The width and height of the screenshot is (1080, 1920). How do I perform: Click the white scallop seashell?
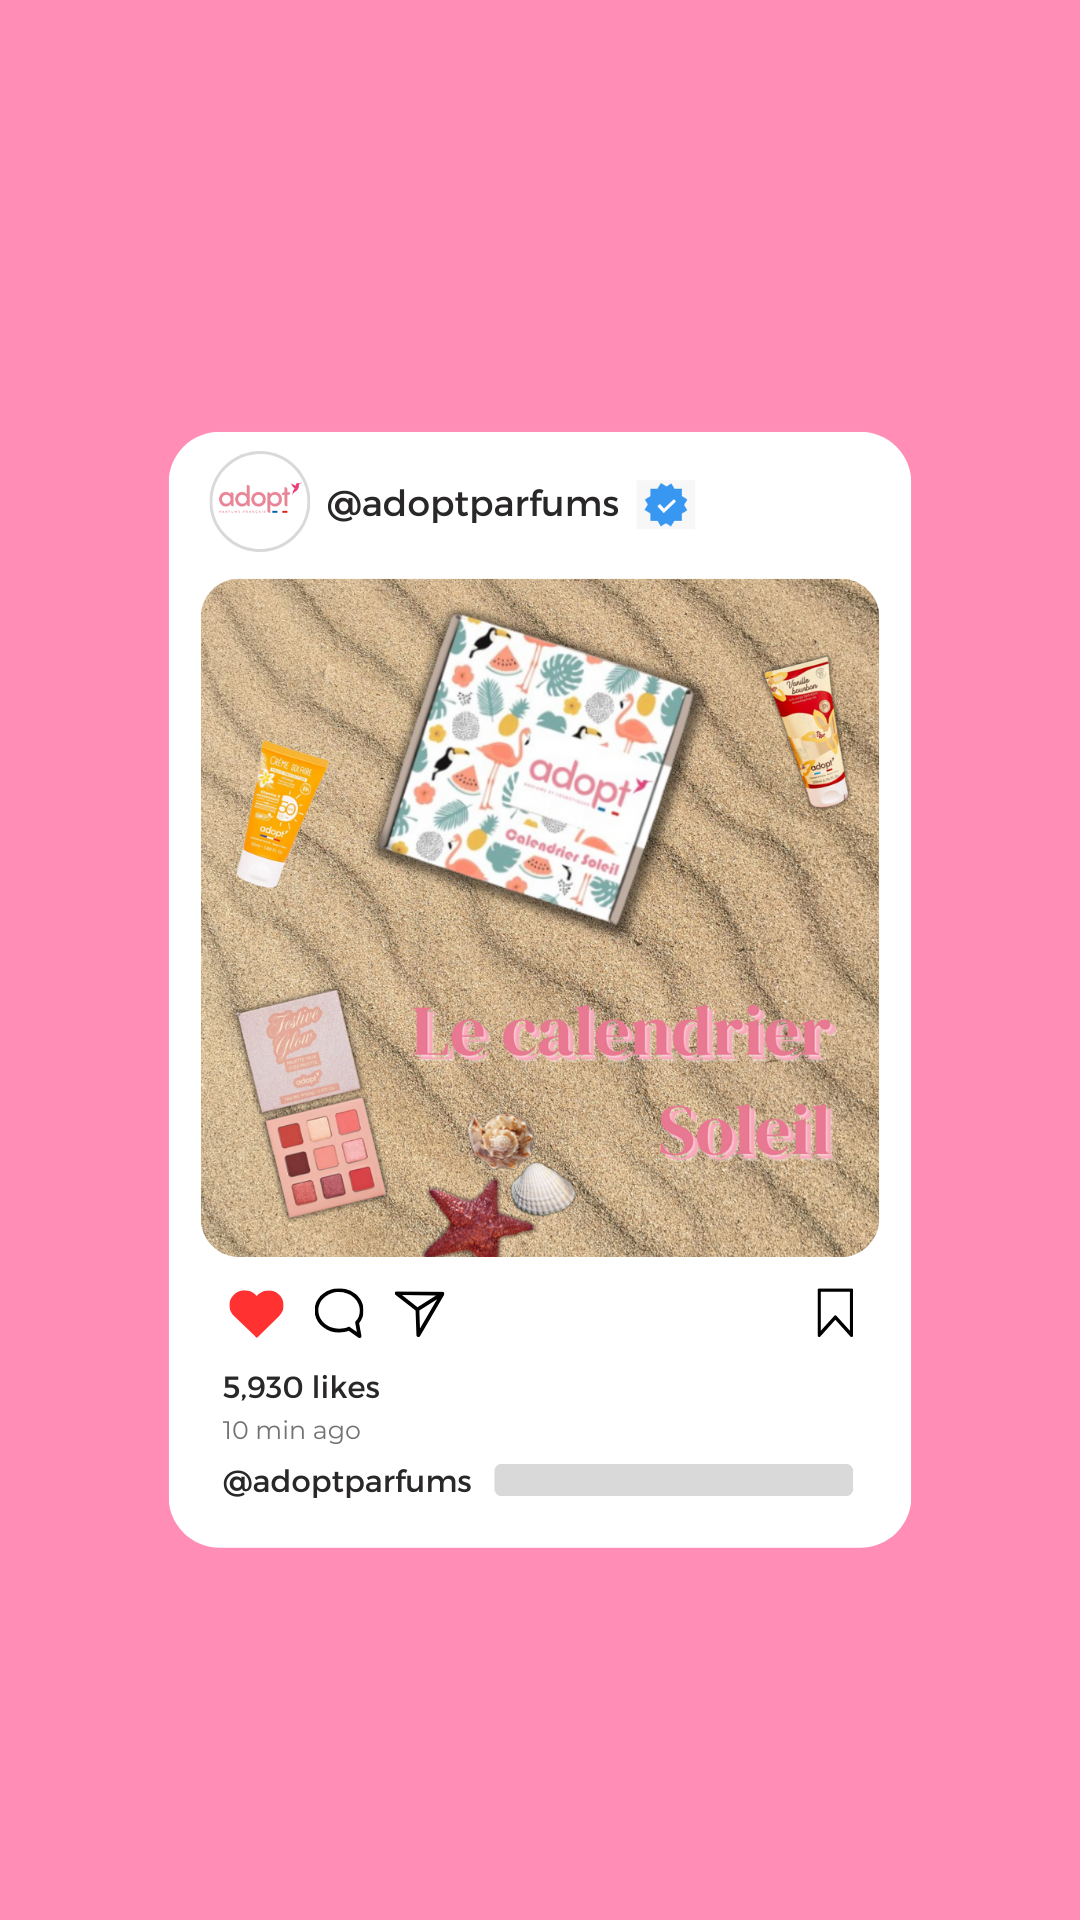click(543, 1188)
